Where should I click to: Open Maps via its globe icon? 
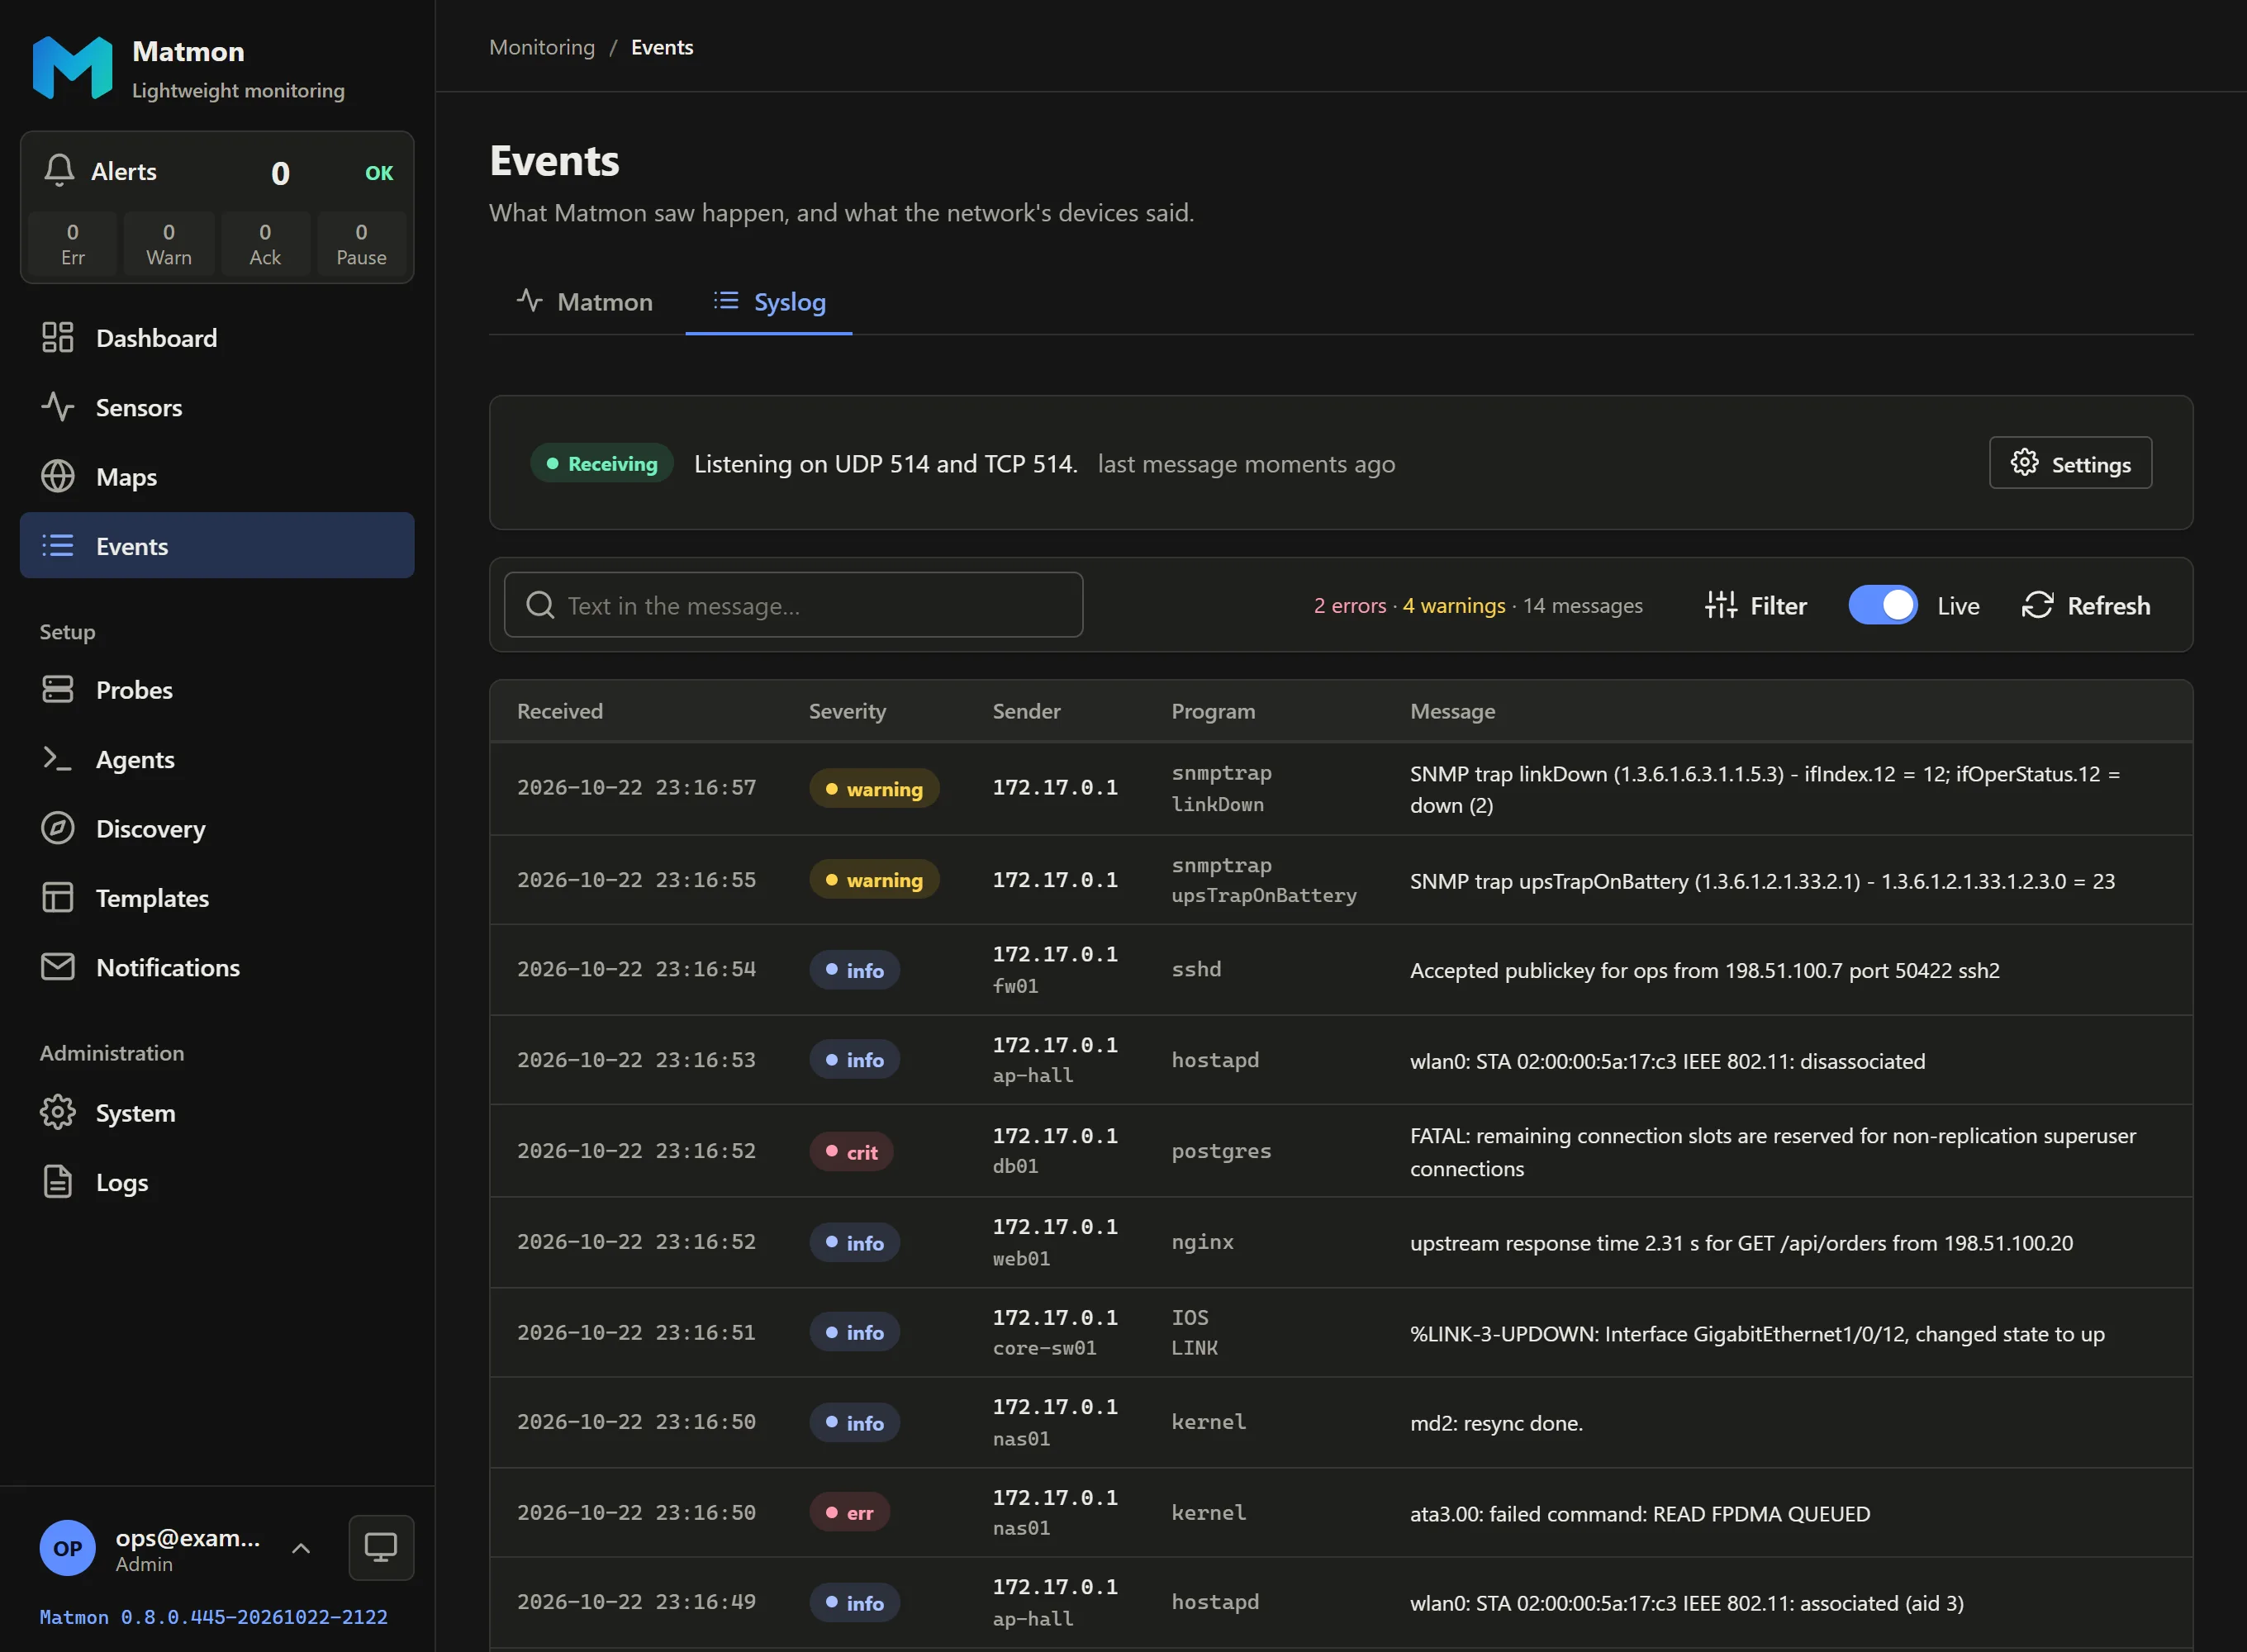(x=58, y=477)
